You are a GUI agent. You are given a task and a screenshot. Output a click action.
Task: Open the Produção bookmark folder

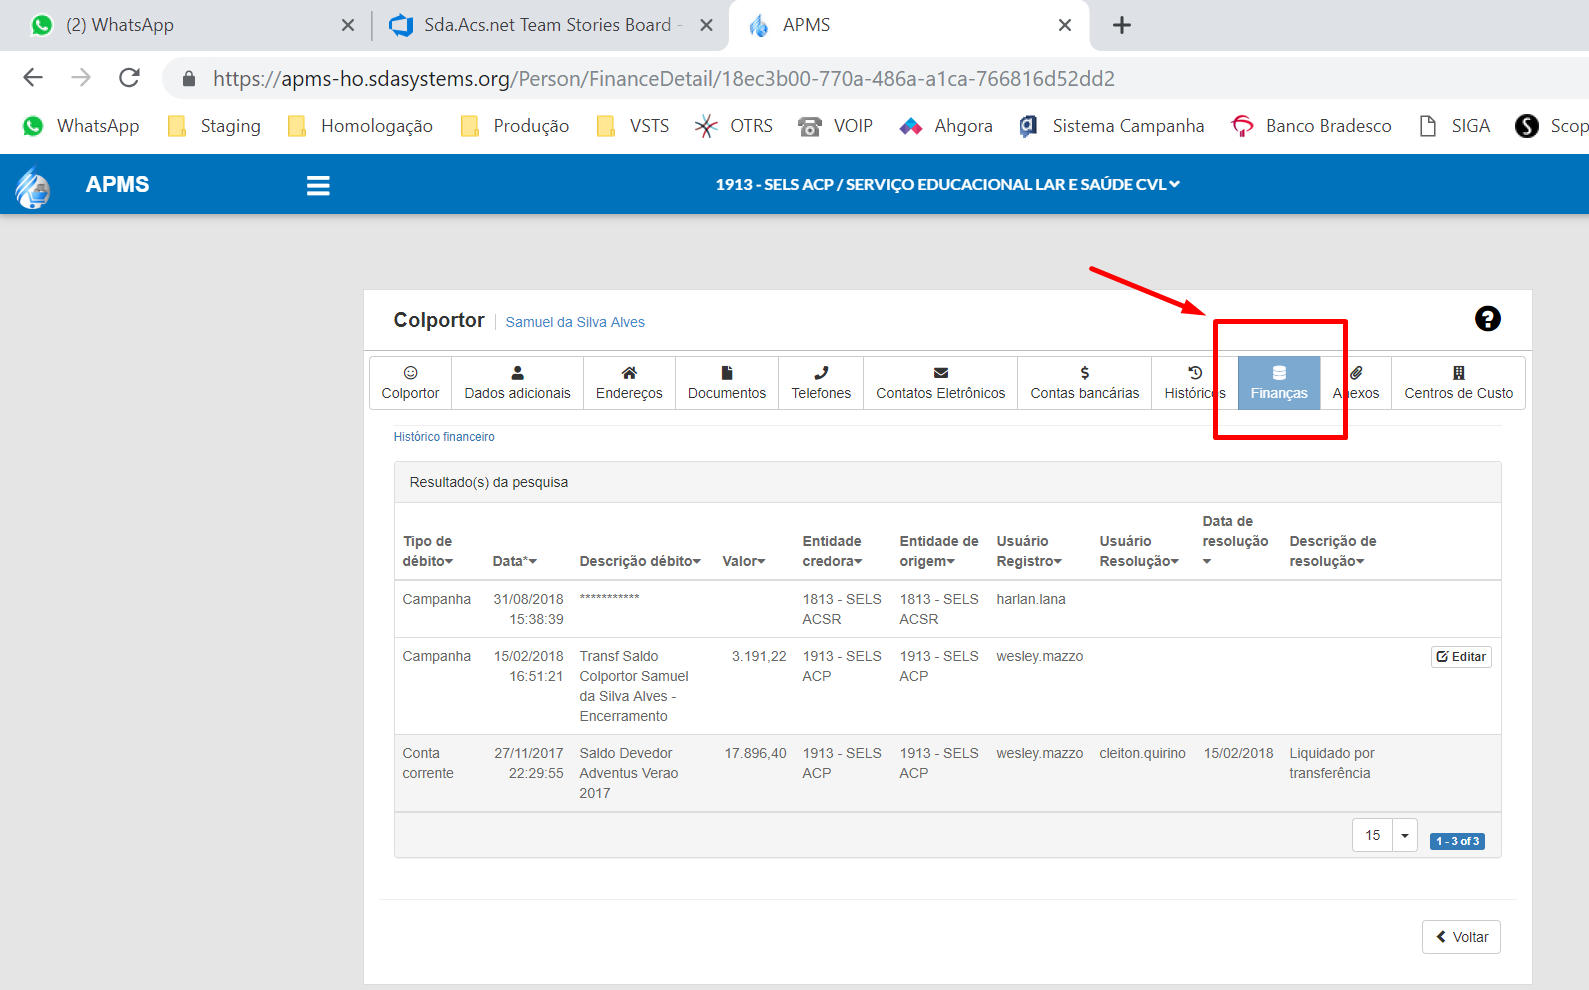(x=515, y=126)
